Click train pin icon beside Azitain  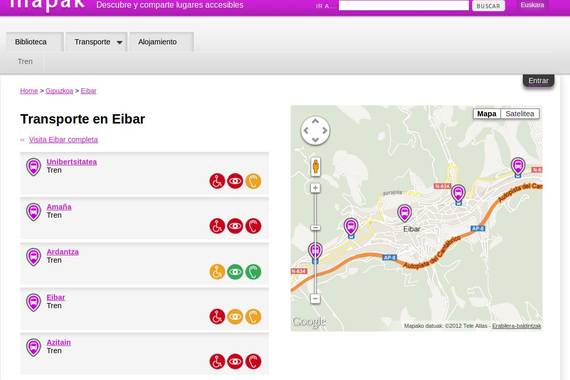pyautogui.click(x=33, y=347)
